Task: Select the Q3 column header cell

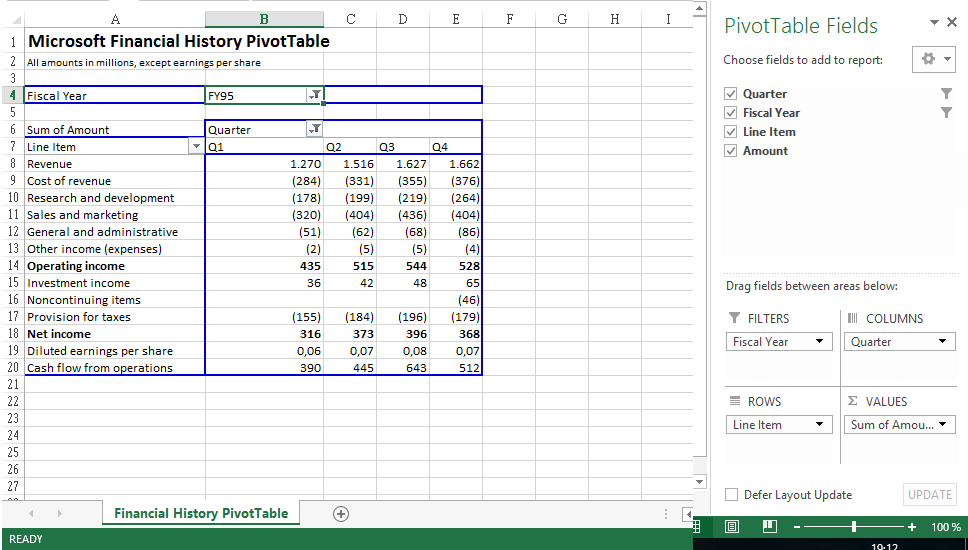Action: pyautogui.click(x=403, y=146)
